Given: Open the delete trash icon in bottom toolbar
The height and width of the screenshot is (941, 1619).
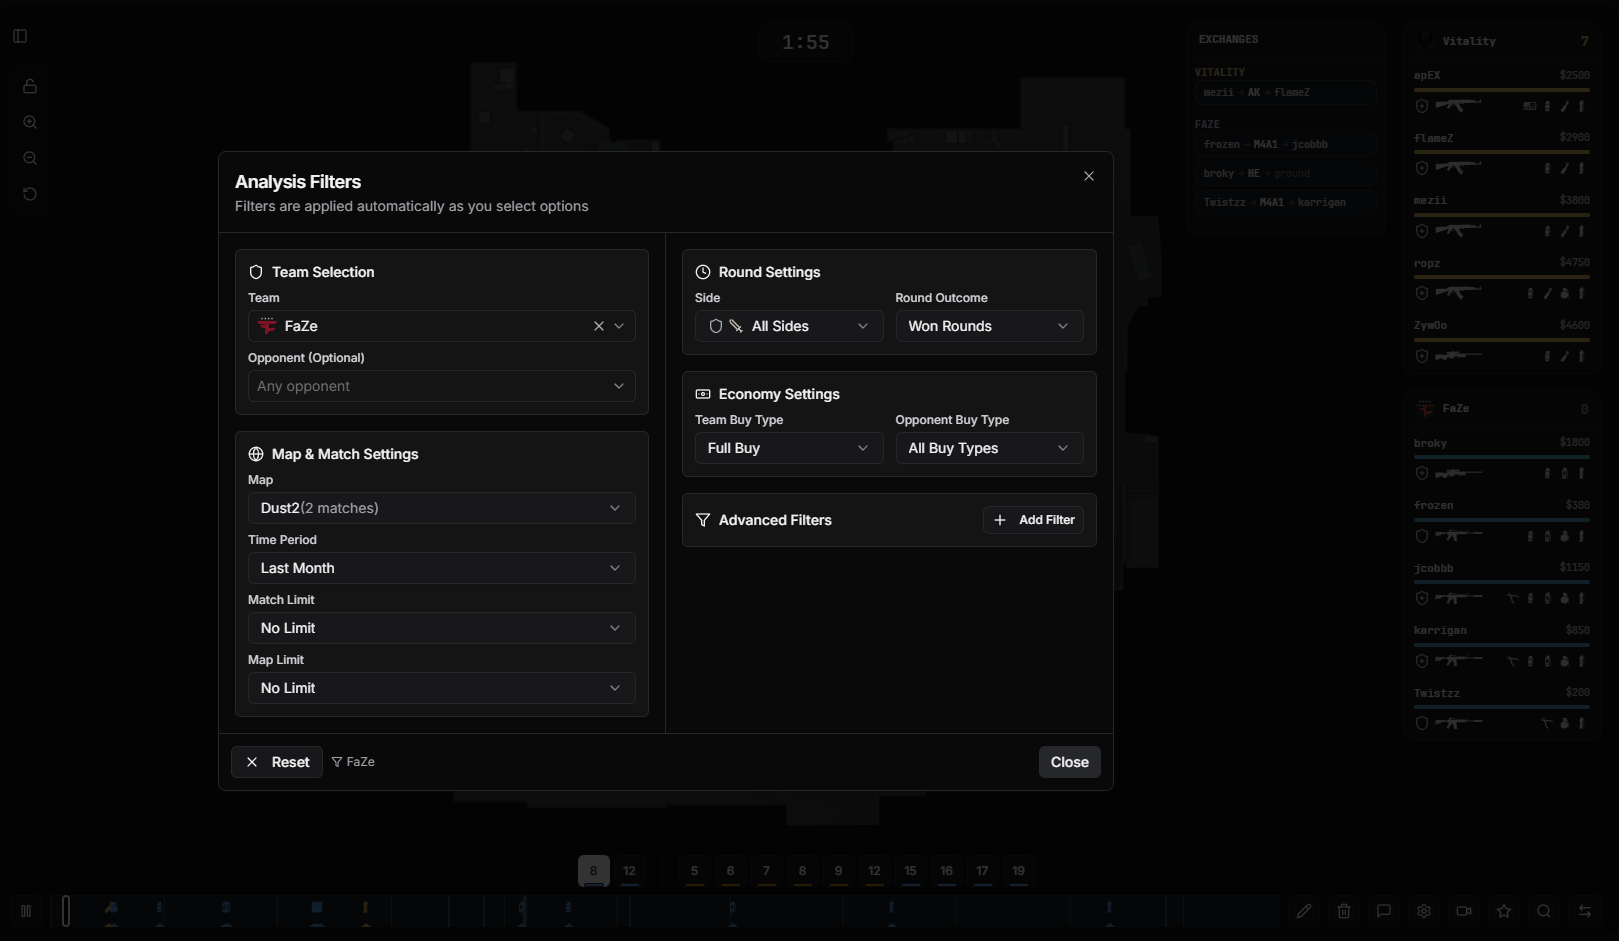Looking at the screenshot, I should click(x=1344, y=911).
